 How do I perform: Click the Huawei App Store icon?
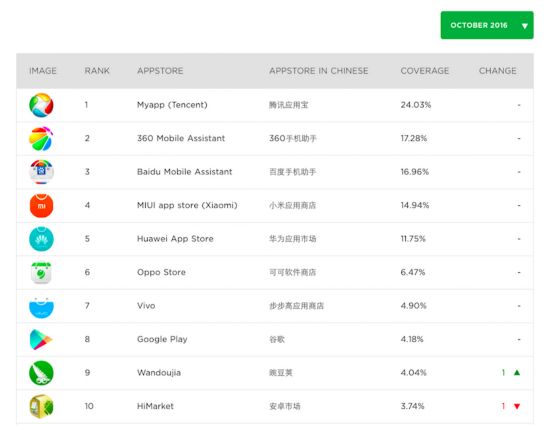(41, 239)
